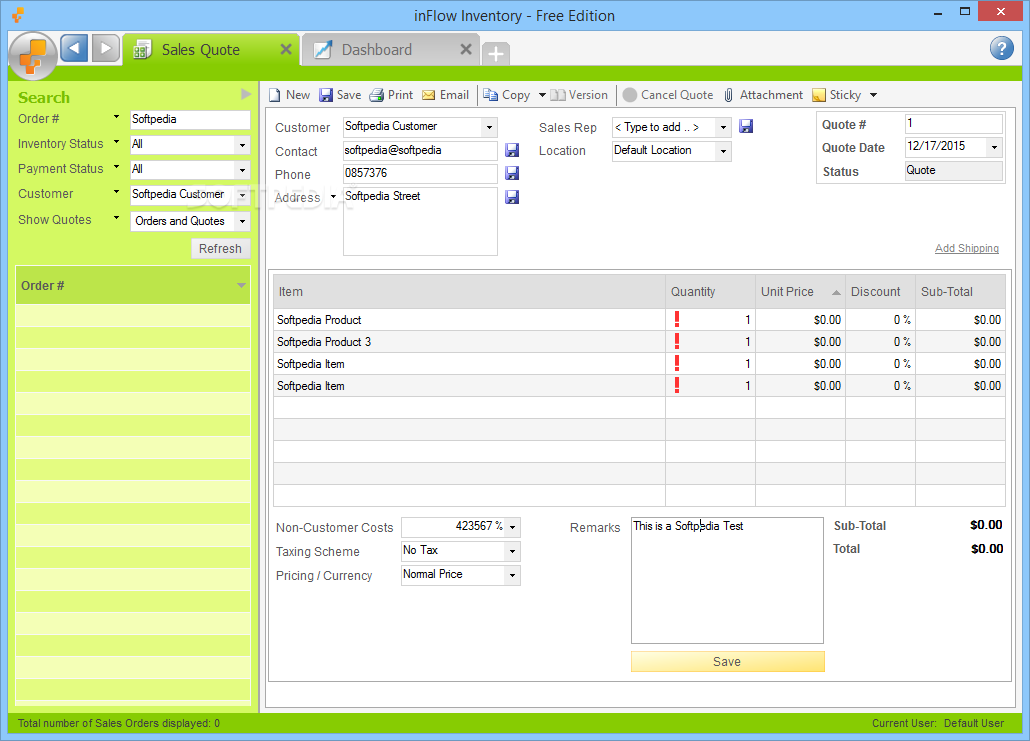The image size is (1030, 741).
Task: Save sales rep with floppy icon
Action: click(x=746, y=126)
